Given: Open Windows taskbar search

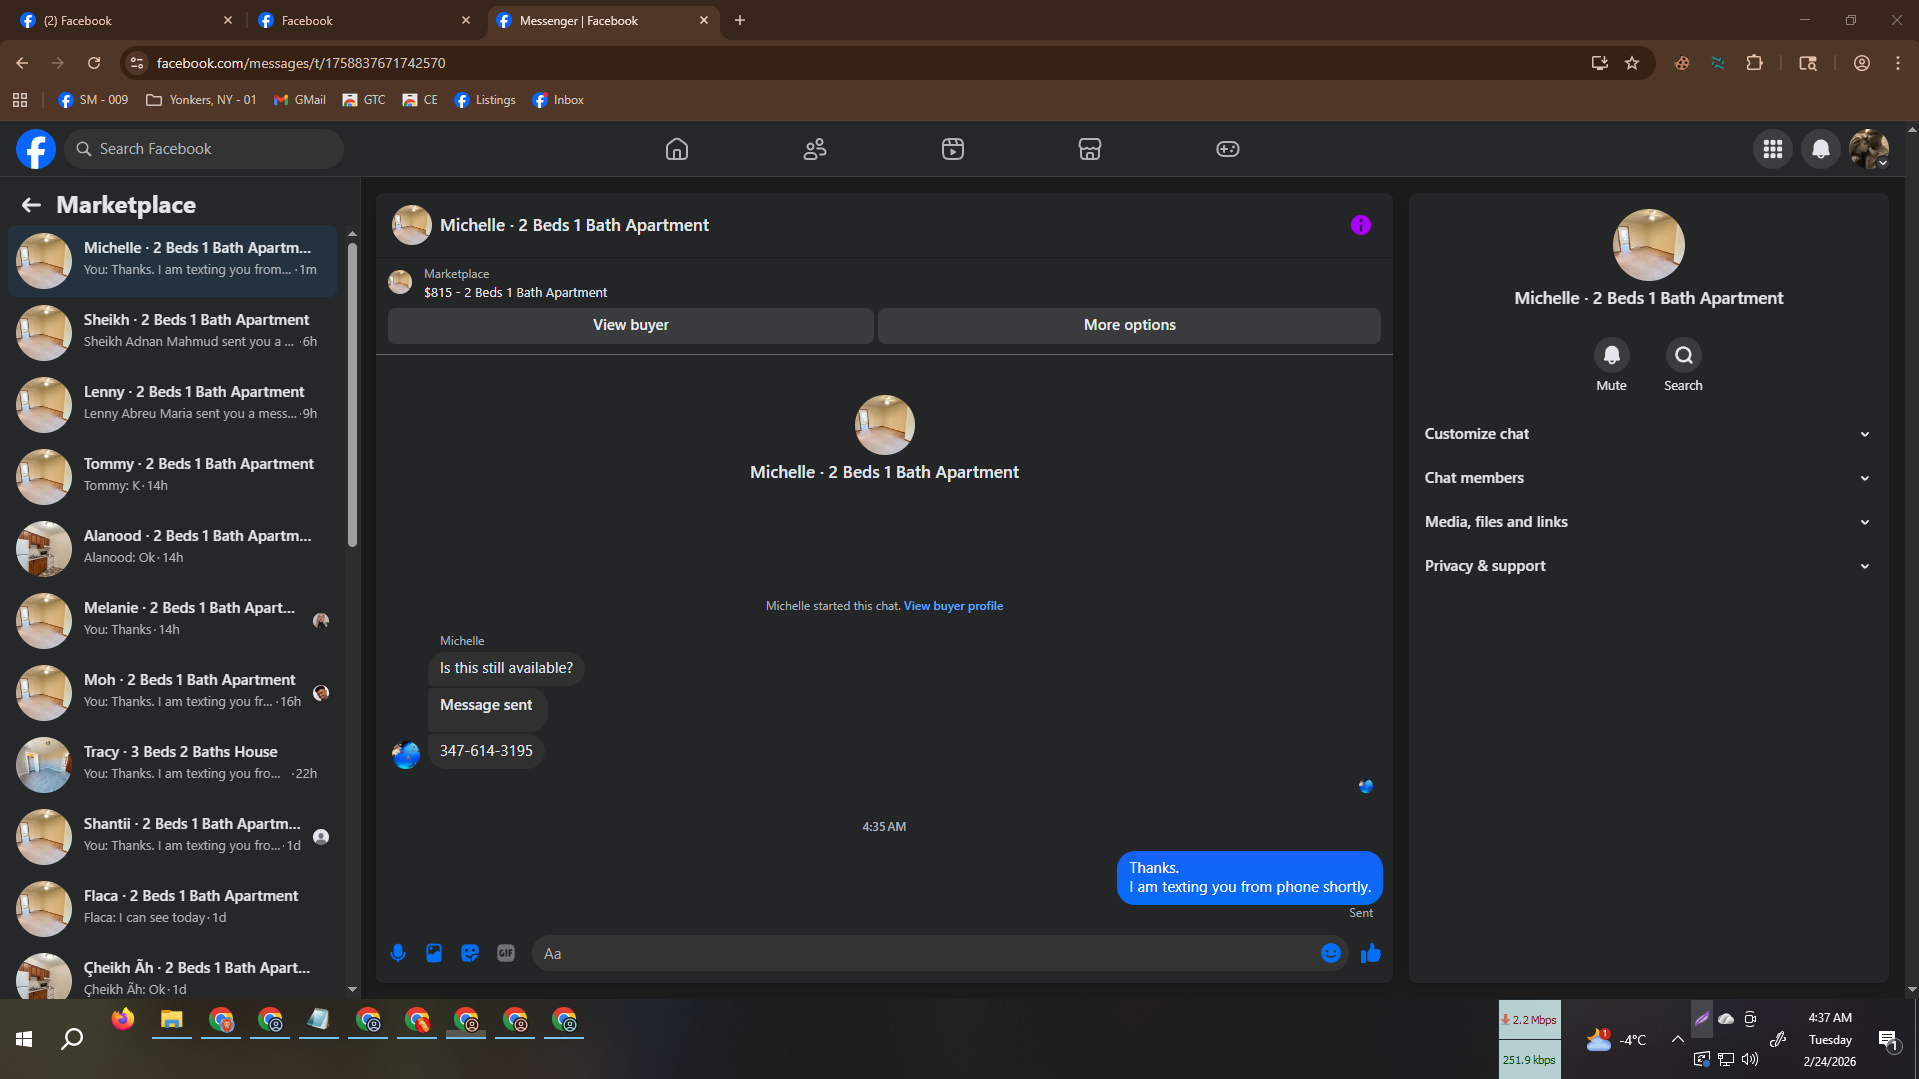Looking at the screenshot, I should (72, 1039).
